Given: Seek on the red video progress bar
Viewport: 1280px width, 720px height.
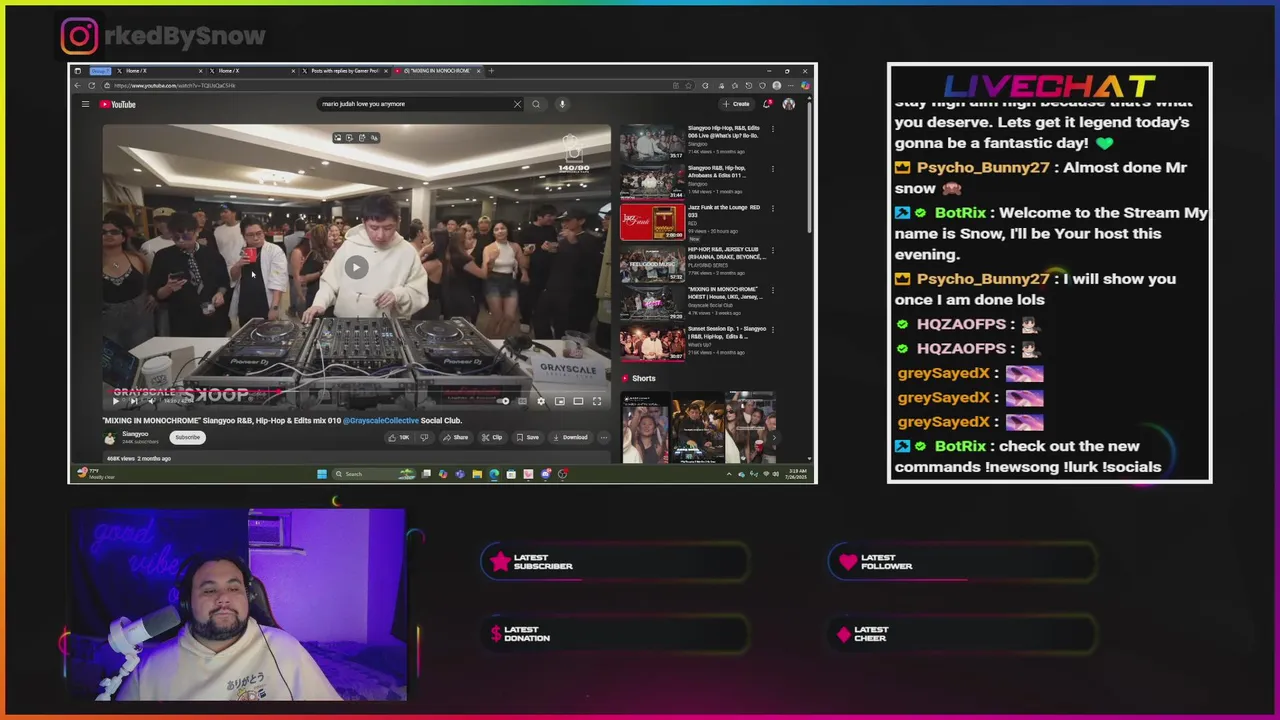Looking at the screenshot, I should coord(356,392).
